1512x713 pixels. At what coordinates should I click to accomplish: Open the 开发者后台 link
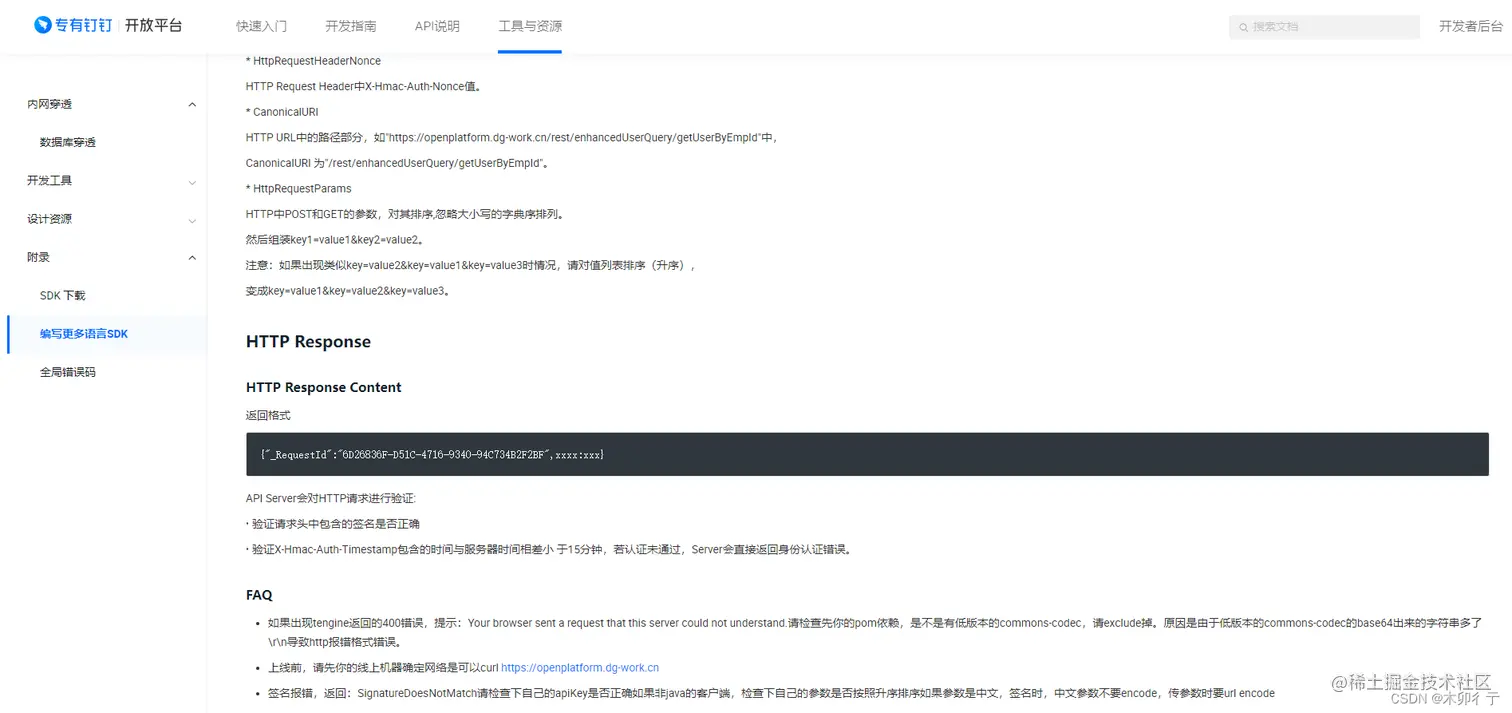coord(1470,26)
